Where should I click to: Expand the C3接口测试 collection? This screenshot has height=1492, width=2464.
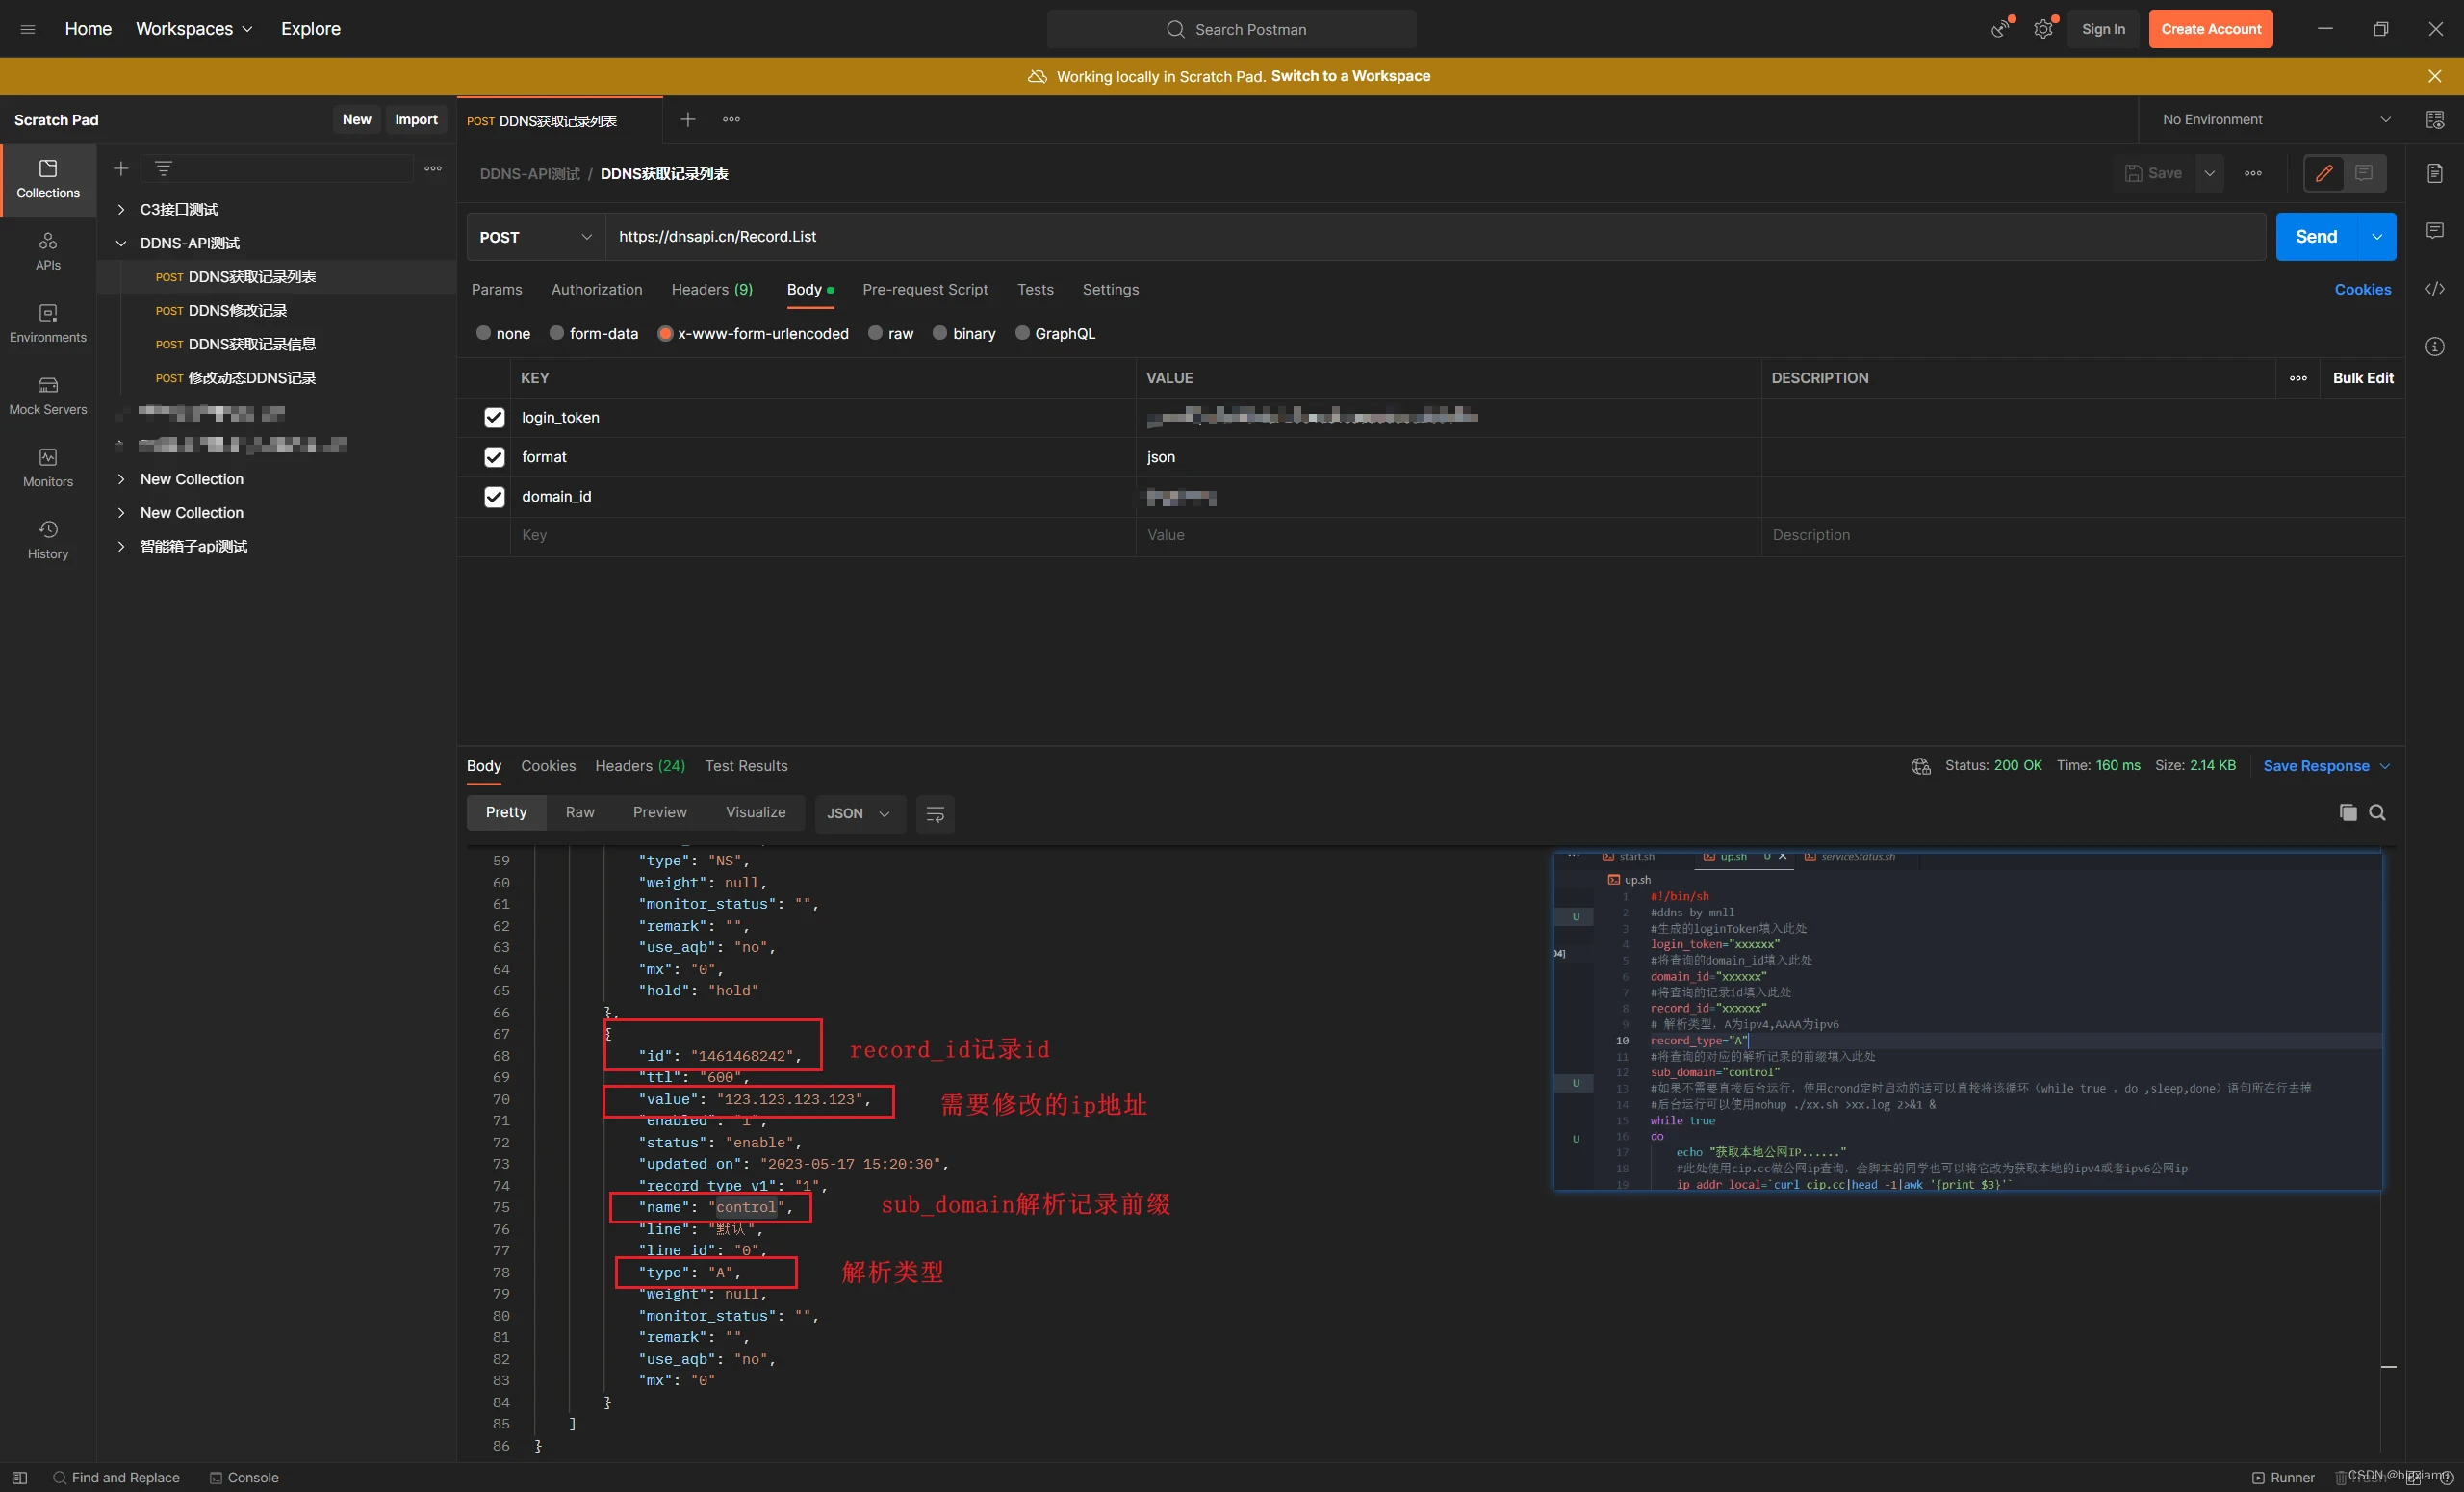[x=121, y=209]
